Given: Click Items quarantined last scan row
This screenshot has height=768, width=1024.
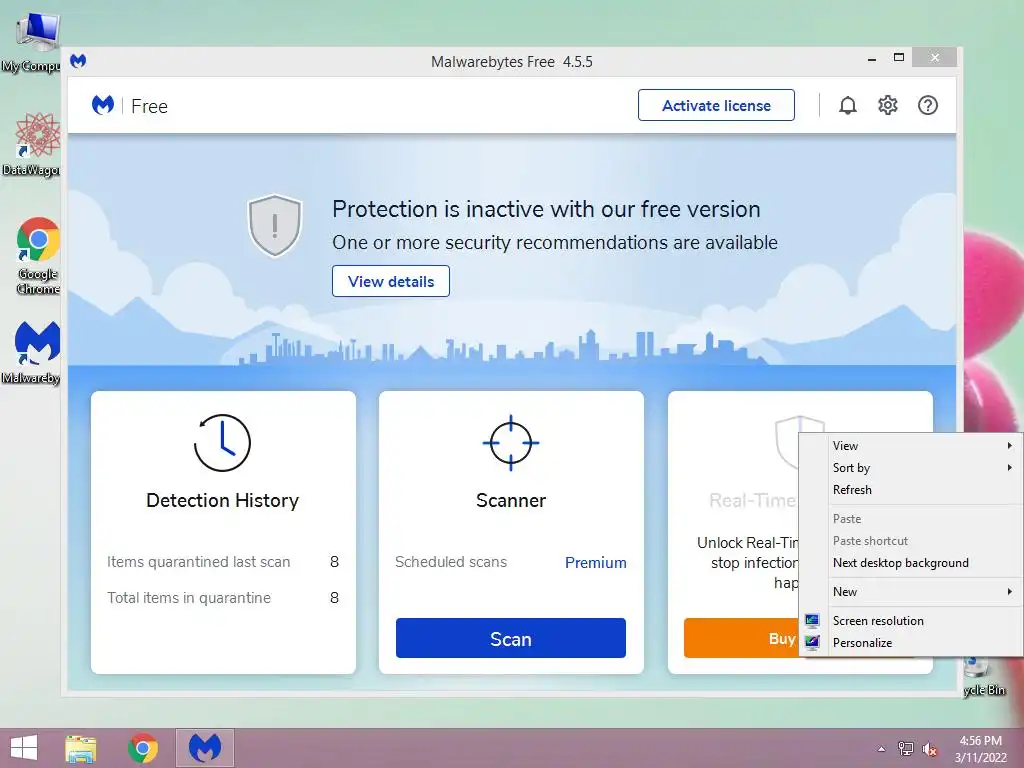Looking at the screenshot, I should 223,562.
